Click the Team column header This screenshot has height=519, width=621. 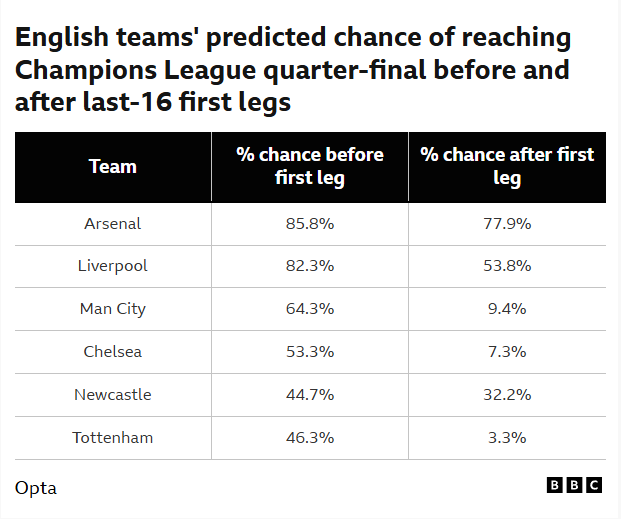coord(113,166)
